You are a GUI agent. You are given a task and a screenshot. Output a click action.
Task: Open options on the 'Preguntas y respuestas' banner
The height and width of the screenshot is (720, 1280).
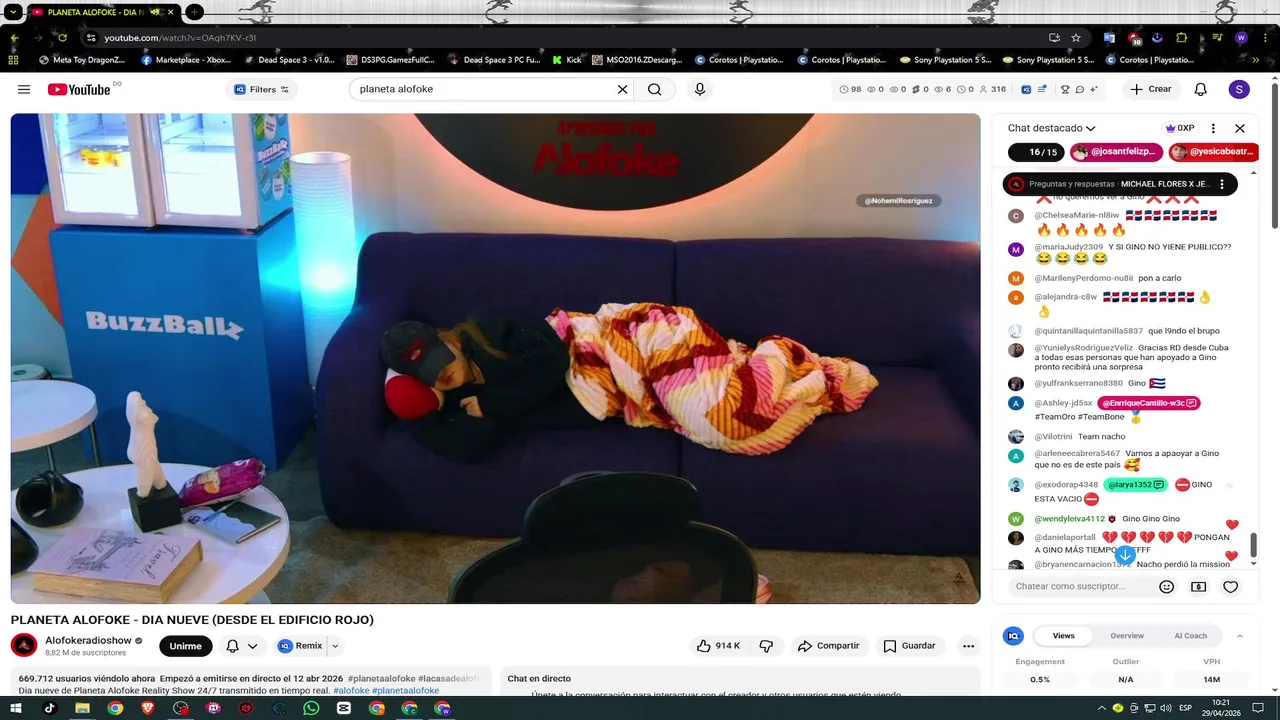click(x=1222, y=184)
